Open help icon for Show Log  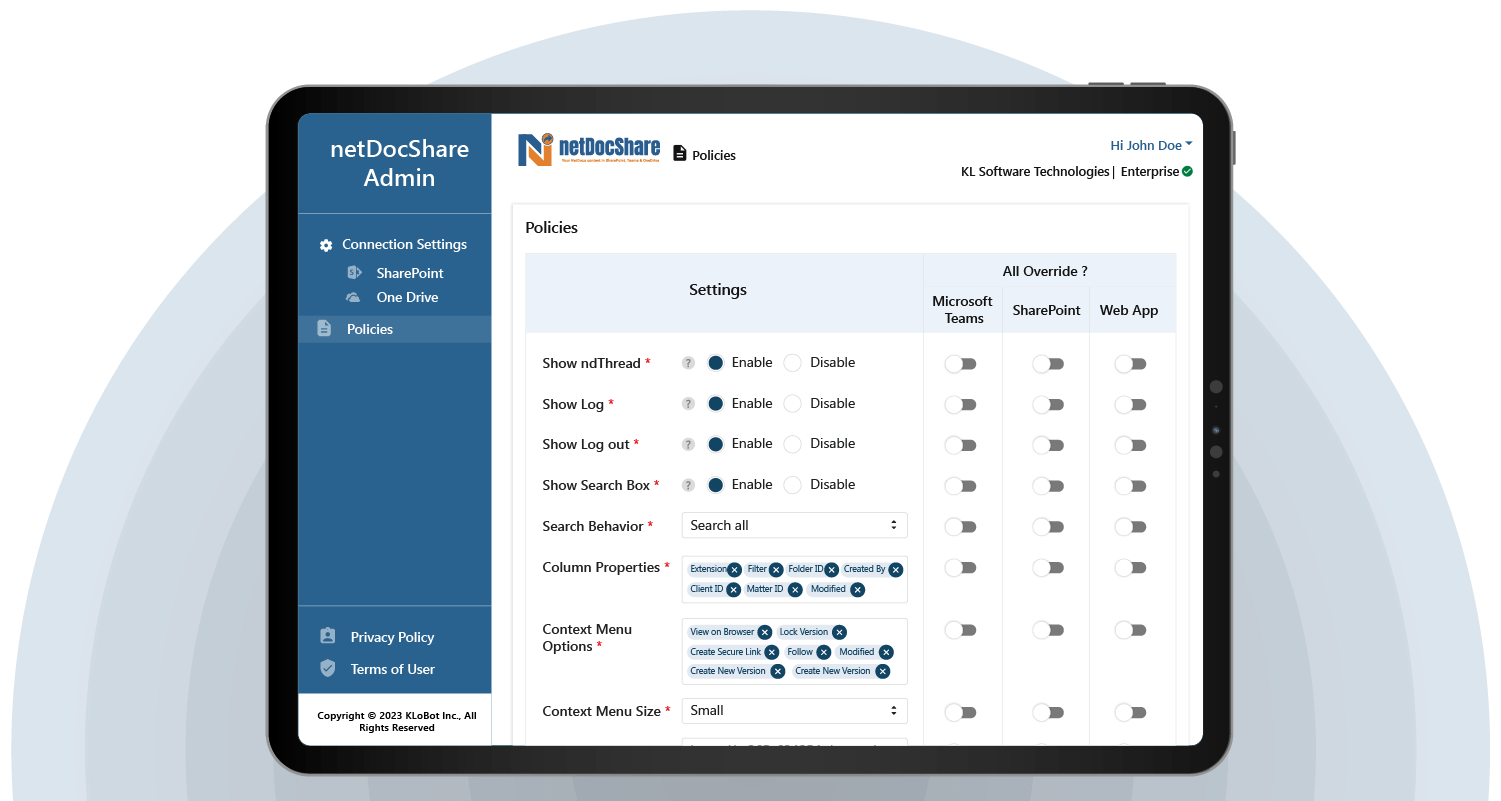688,404
